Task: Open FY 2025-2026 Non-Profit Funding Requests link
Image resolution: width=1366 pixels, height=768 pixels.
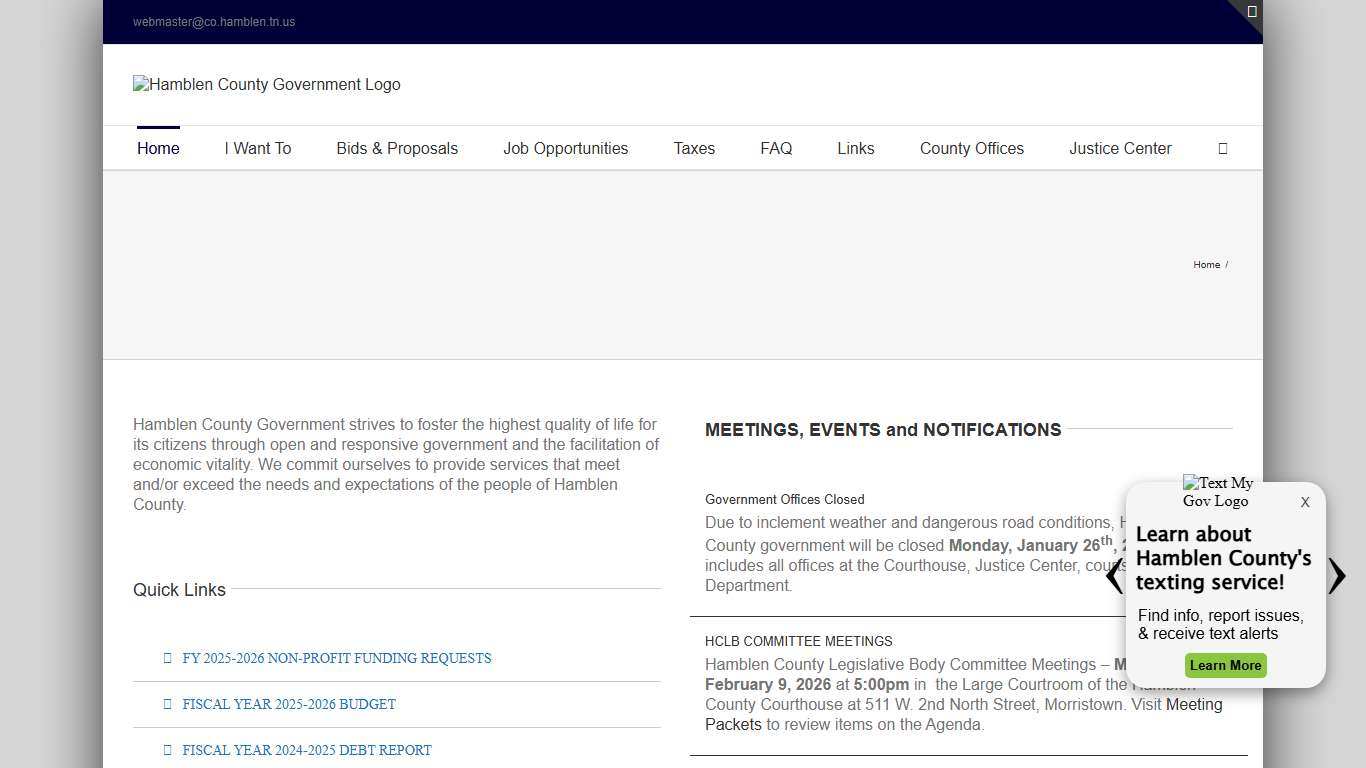Action: click(336, 658)
